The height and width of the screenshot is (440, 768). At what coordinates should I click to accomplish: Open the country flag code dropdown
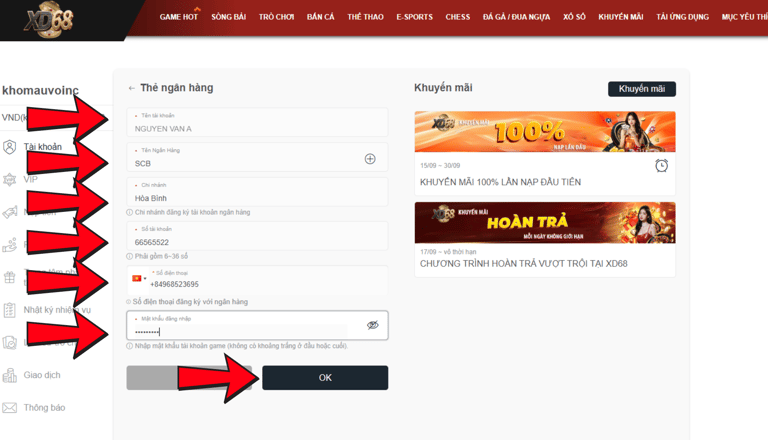point(139,278)
